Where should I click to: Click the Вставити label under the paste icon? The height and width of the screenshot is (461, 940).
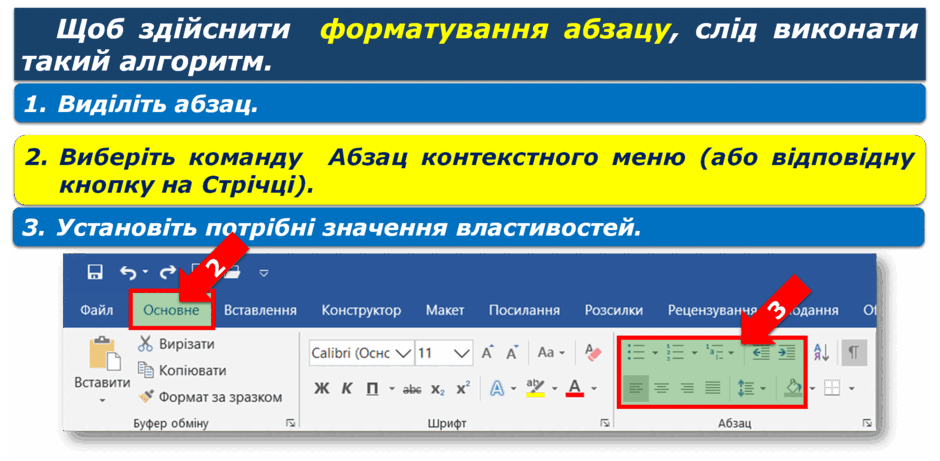click(x=102, y=382)
